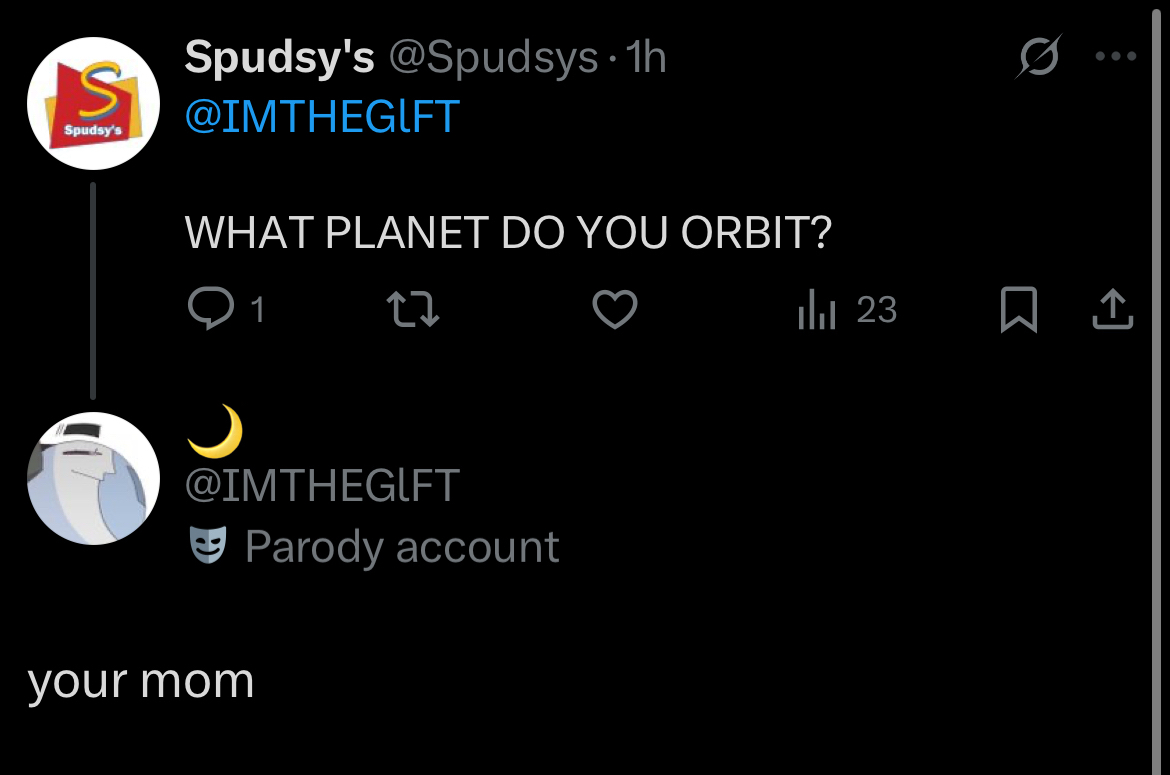Click the Parody account label text
The width and height of the screenshot is (1170, 775).
coord(401,547)
